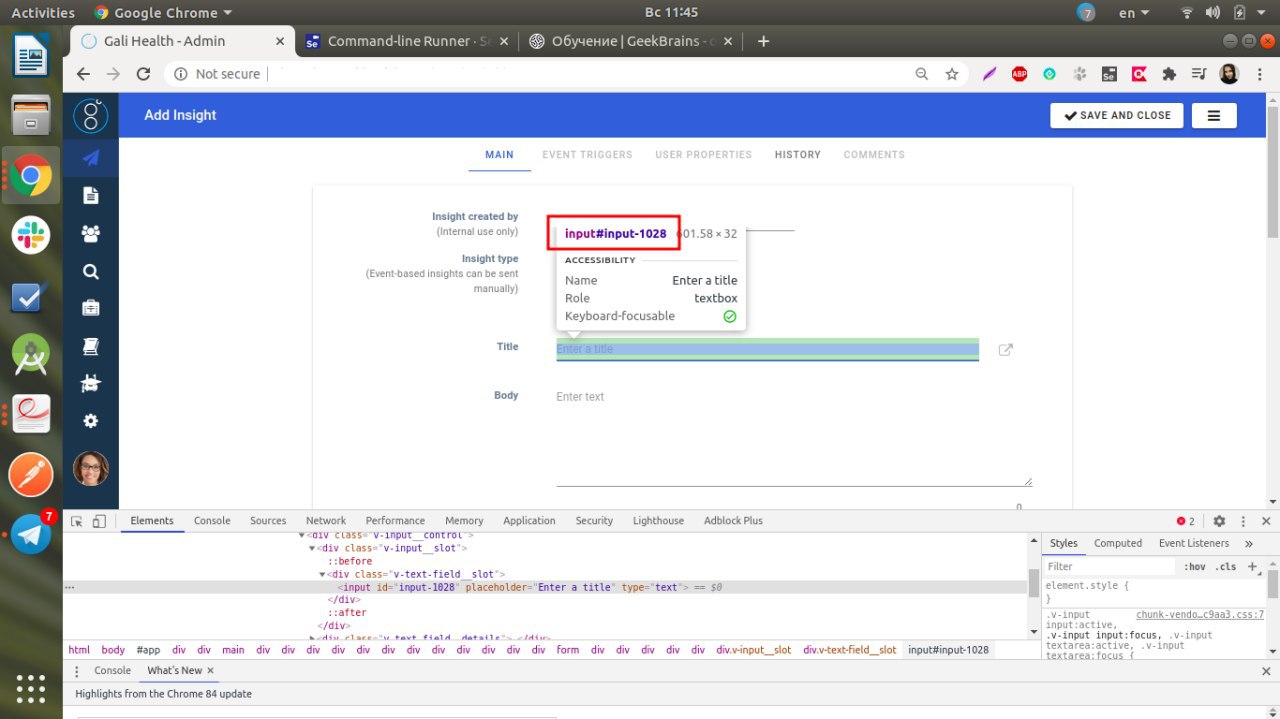Open the settings gear in admin sidebar
The width and height of the screenshot is (1280, 719).
coord(91,421)
